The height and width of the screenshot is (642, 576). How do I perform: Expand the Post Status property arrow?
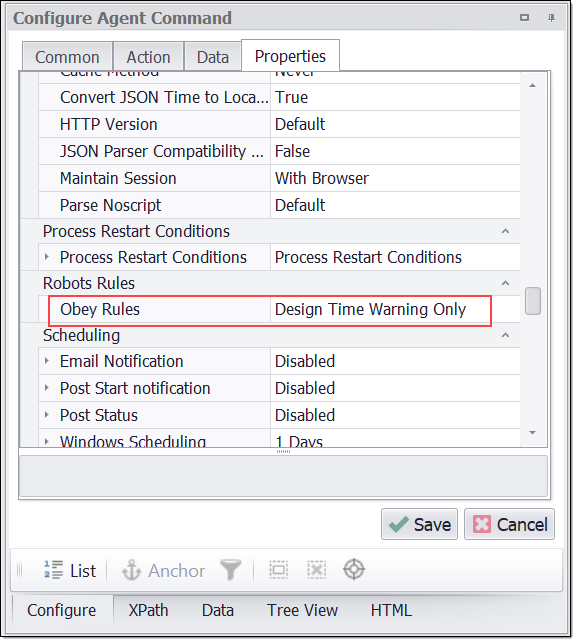pyautogui.click(x=46, y=415)
